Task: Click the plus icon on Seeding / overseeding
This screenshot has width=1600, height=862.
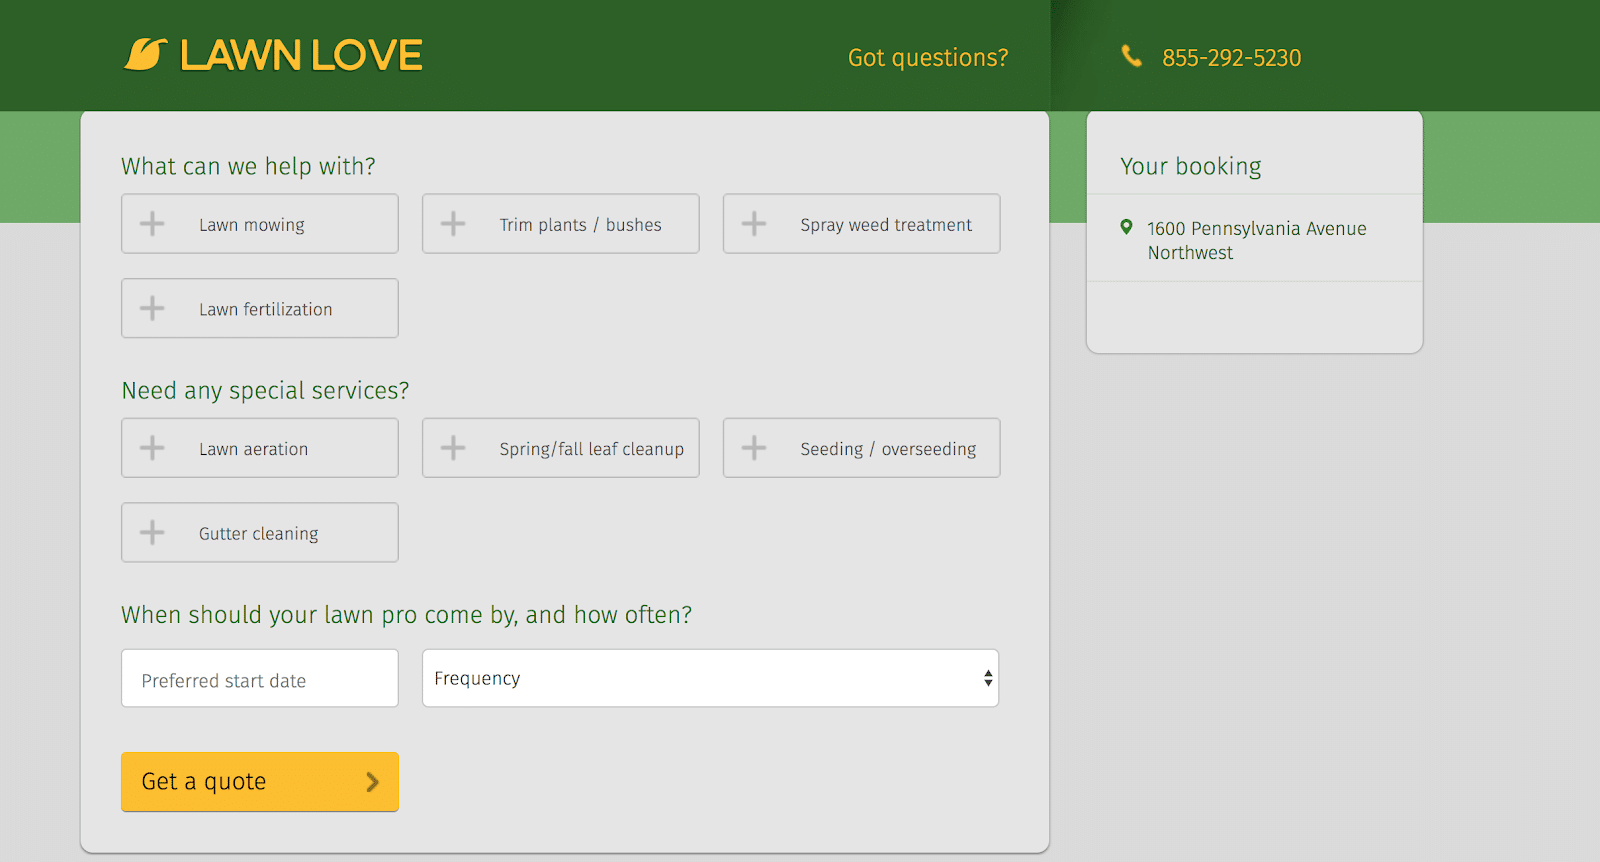Action: (x=754, y=448)
